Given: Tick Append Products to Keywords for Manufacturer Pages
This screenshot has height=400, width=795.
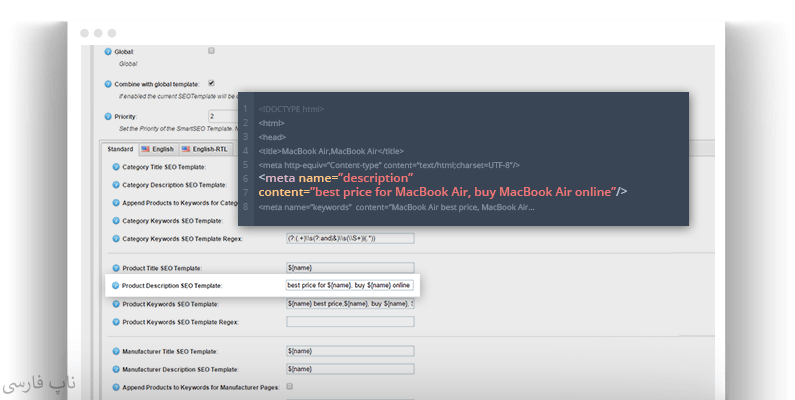Looking at the screenshot, I should coord(290,385).
